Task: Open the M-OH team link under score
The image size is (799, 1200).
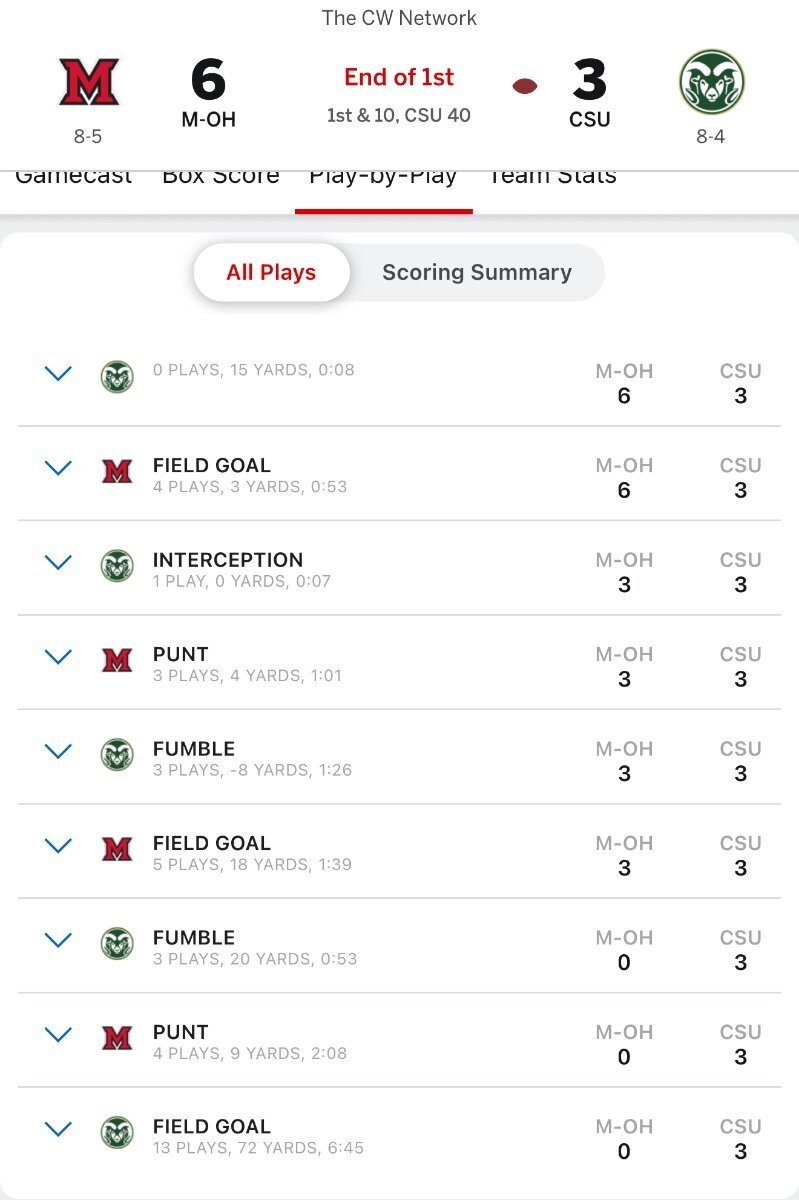Action: click(208, 120)
